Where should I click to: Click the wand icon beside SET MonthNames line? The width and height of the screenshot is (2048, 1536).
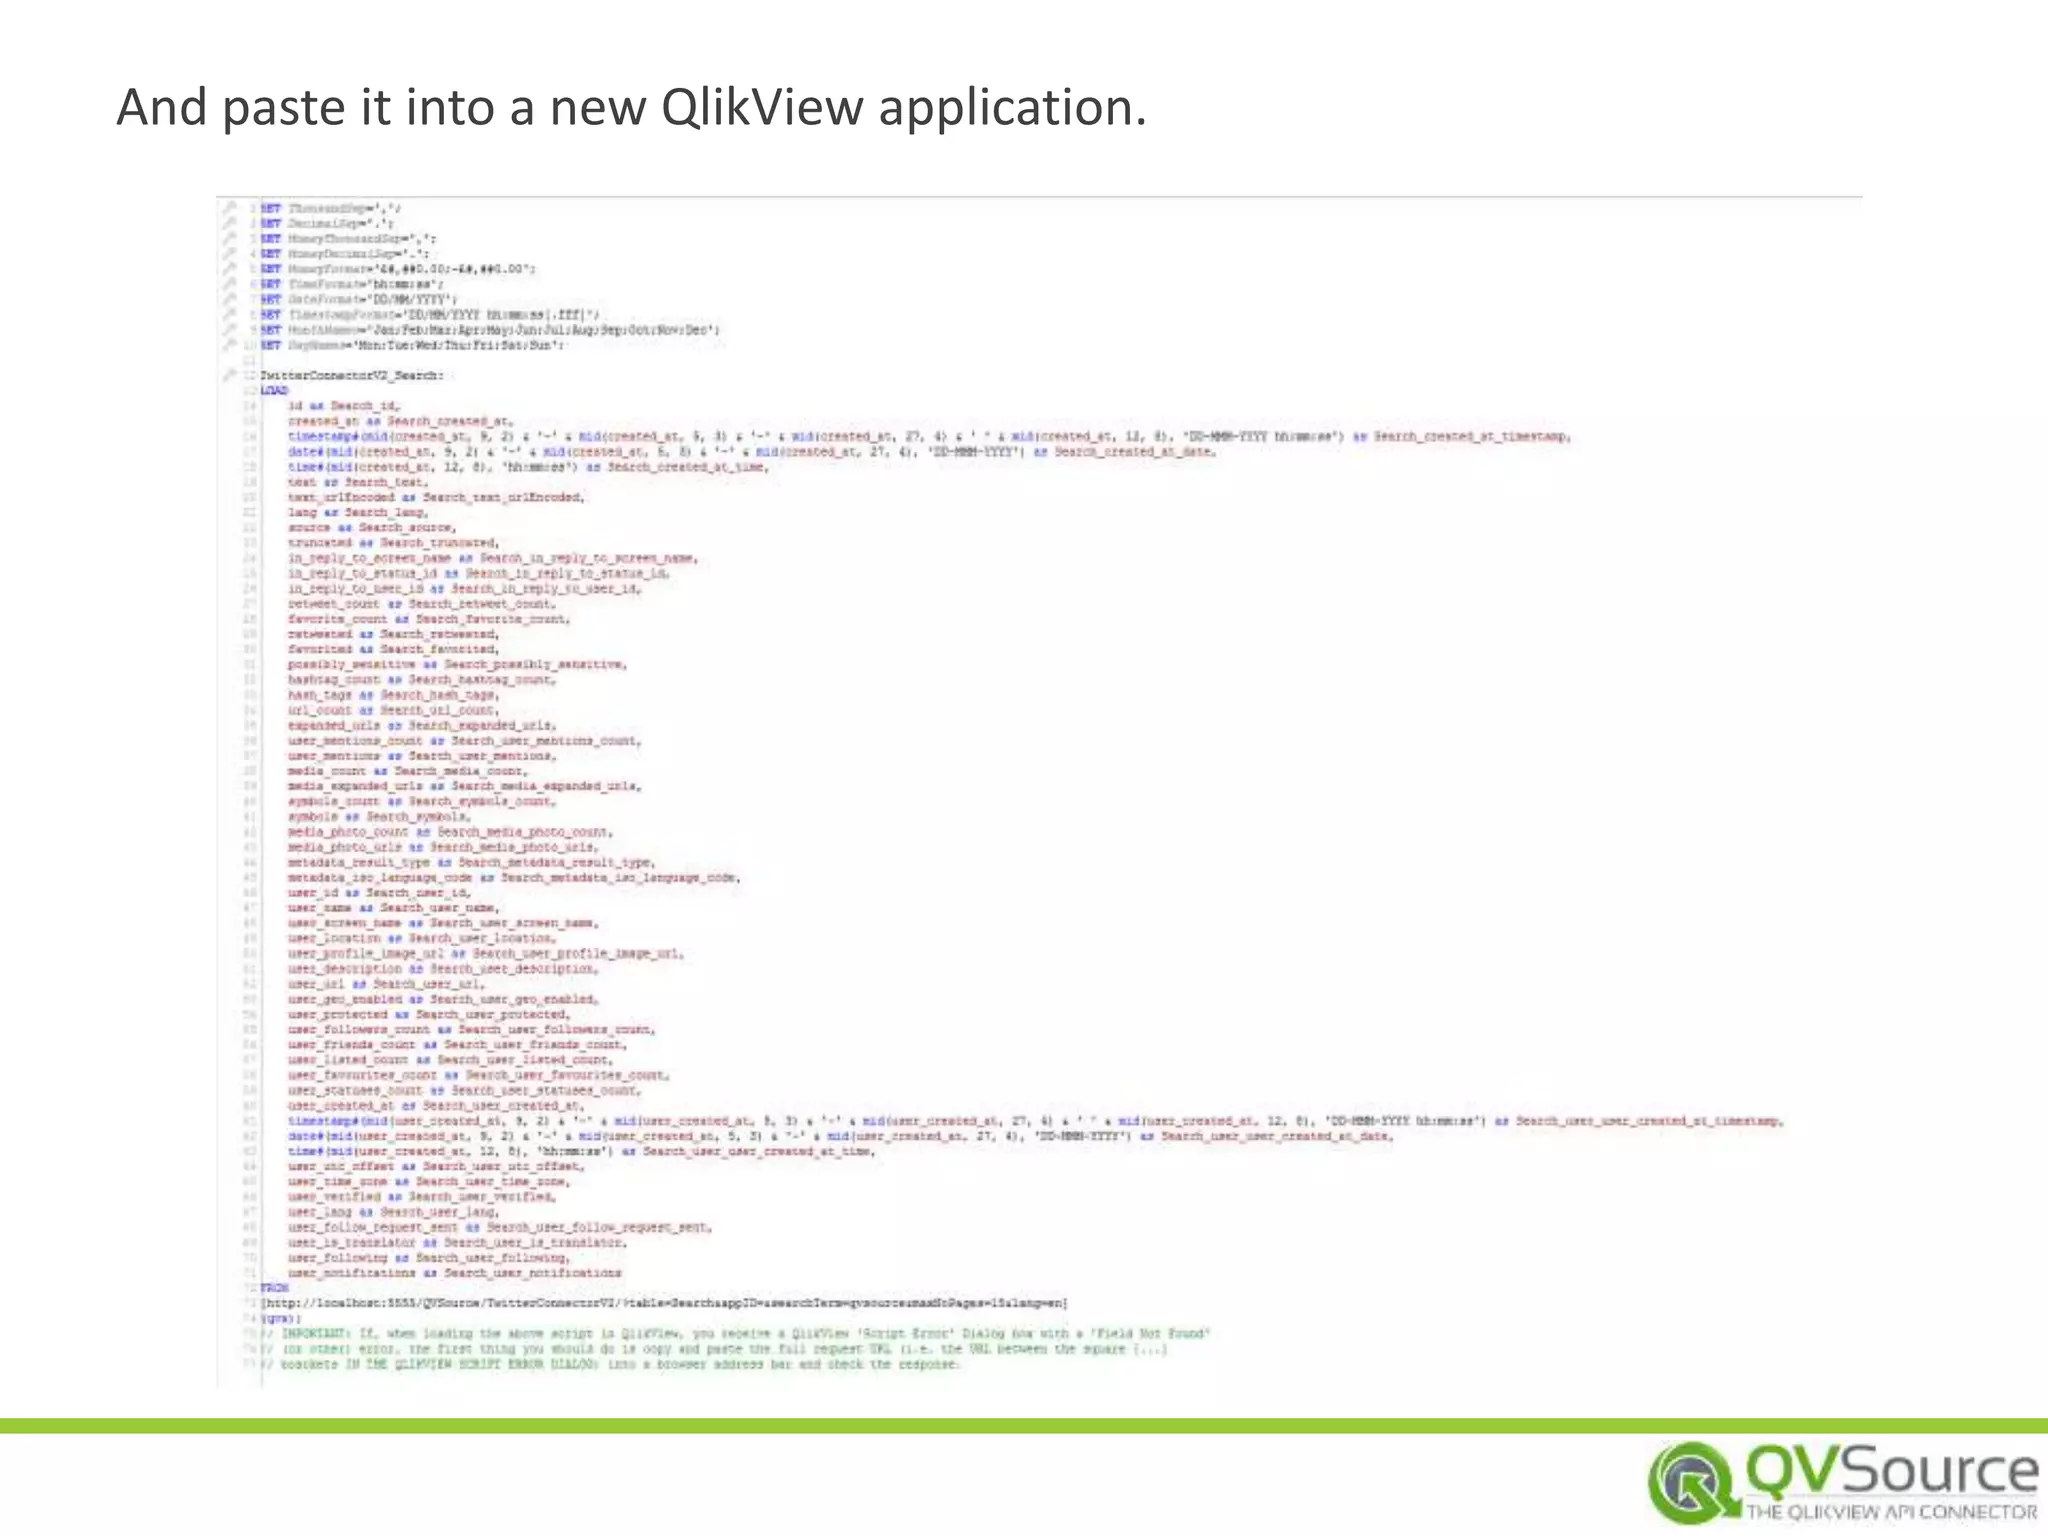[229, 329]
